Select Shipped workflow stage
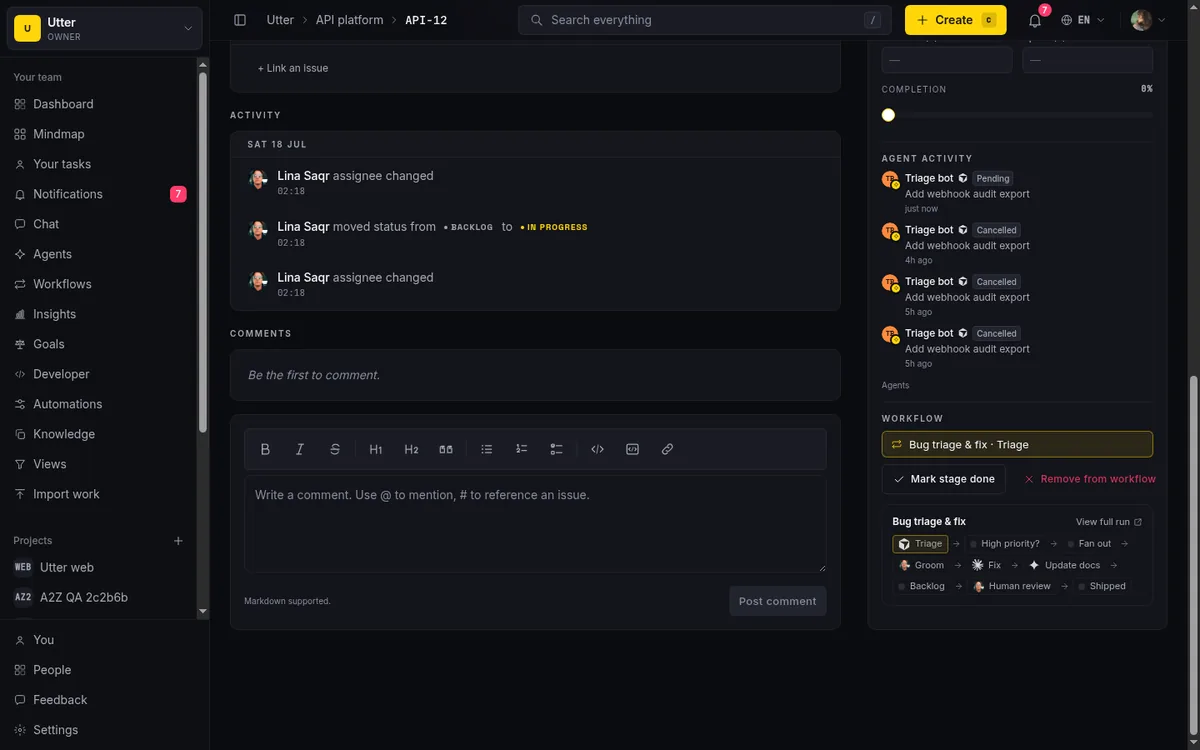This screenshot has width=1200, height=750. [x=1102, y=586]
